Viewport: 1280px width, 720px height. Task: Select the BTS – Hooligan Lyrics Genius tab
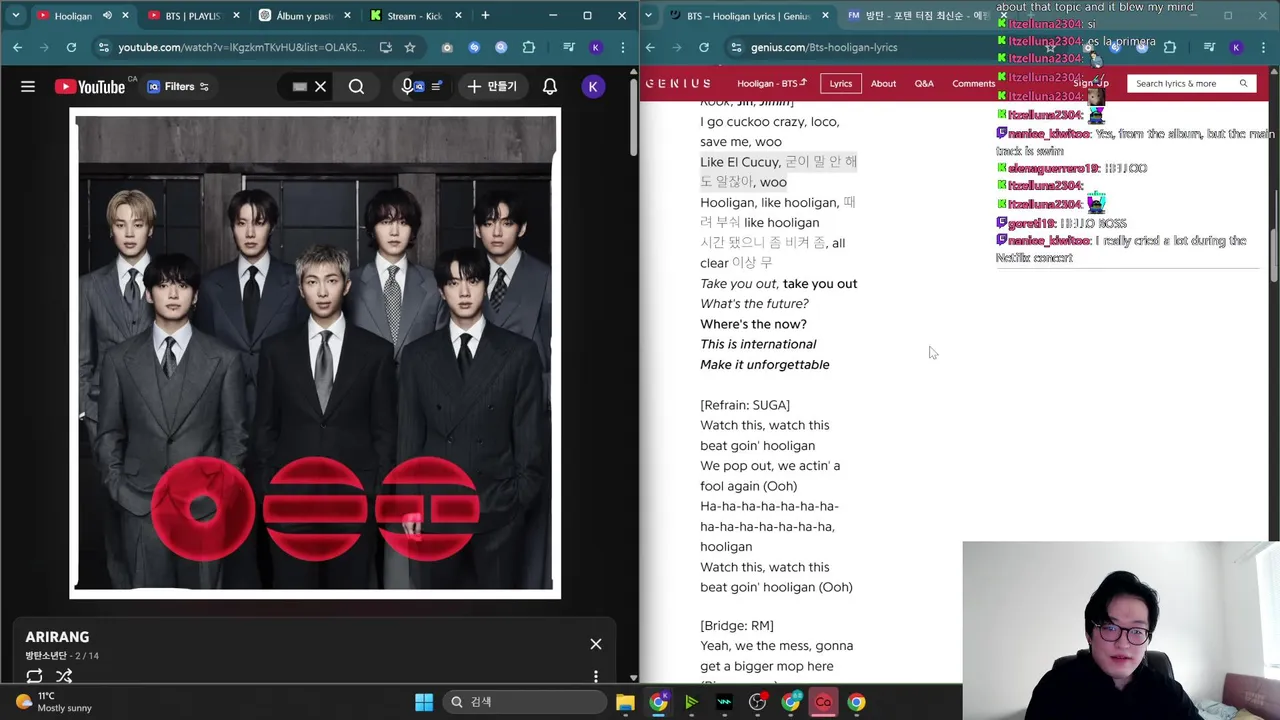[x=748, y=16]
